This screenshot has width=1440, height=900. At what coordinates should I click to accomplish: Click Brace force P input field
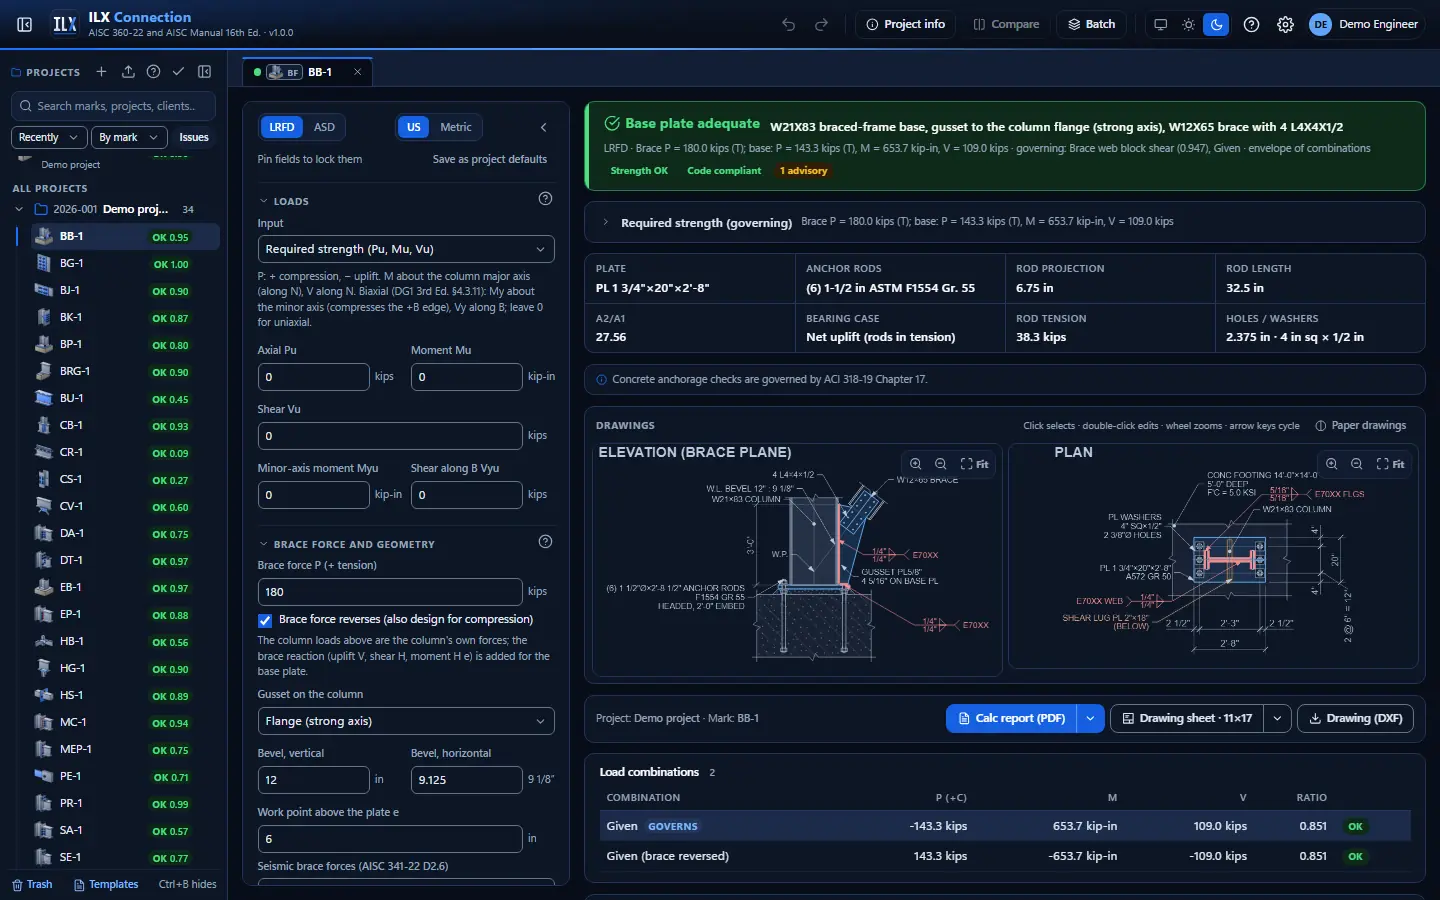(x=390, y=592)
